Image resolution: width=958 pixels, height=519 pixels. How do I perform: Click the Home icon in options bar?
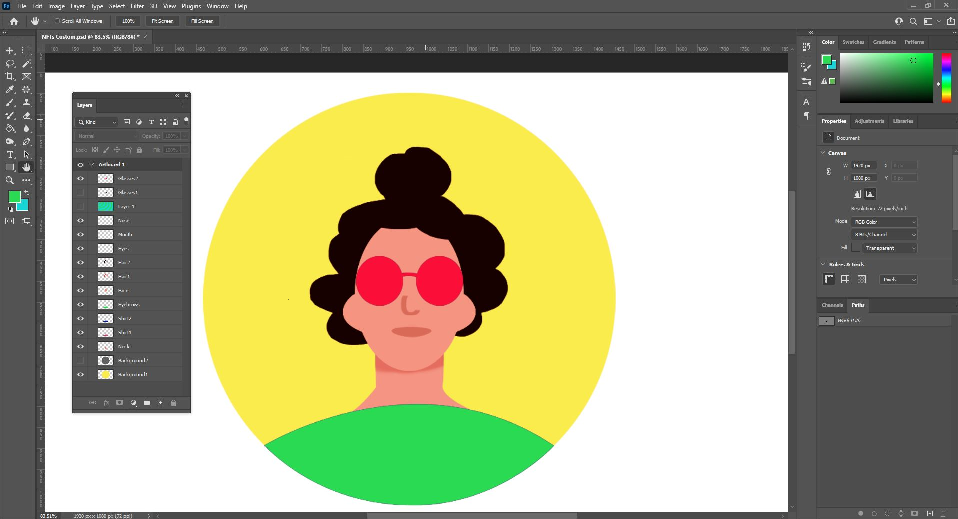click(x=13, y=21)
